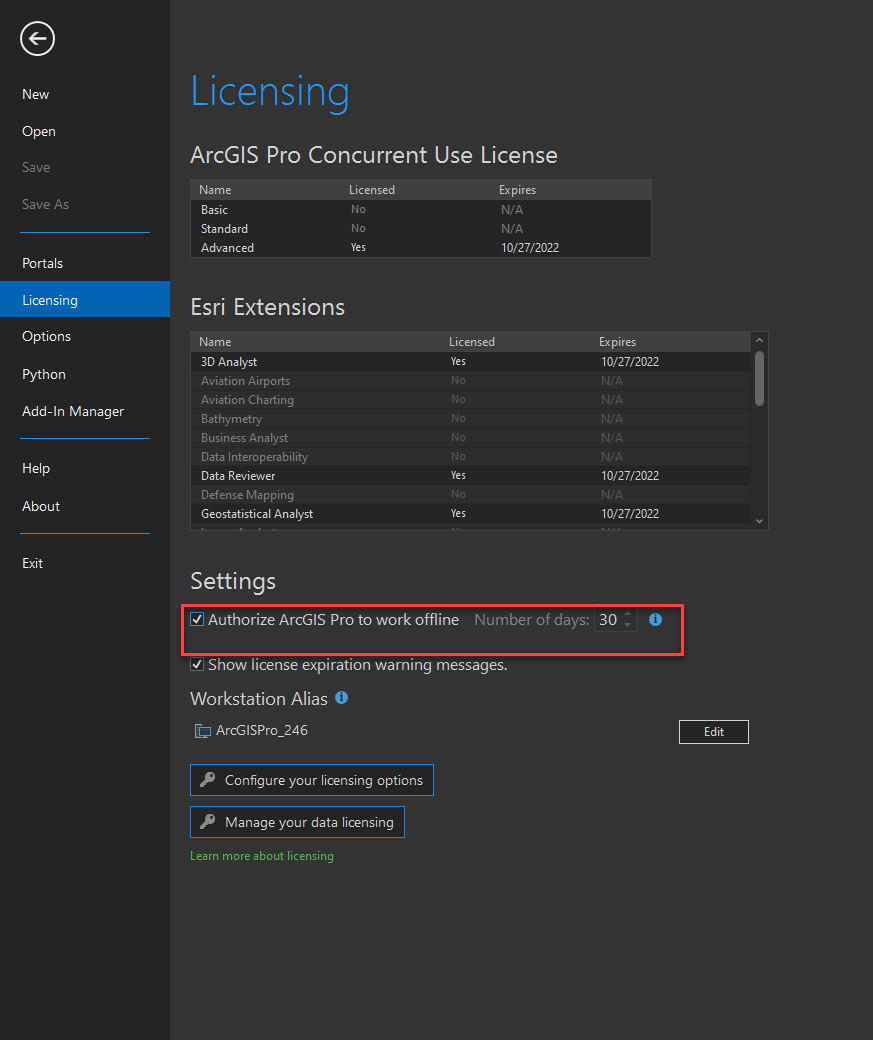Click the Number of days value field
This screenshot has height=1040, width=873.
[x=608, y=619]
